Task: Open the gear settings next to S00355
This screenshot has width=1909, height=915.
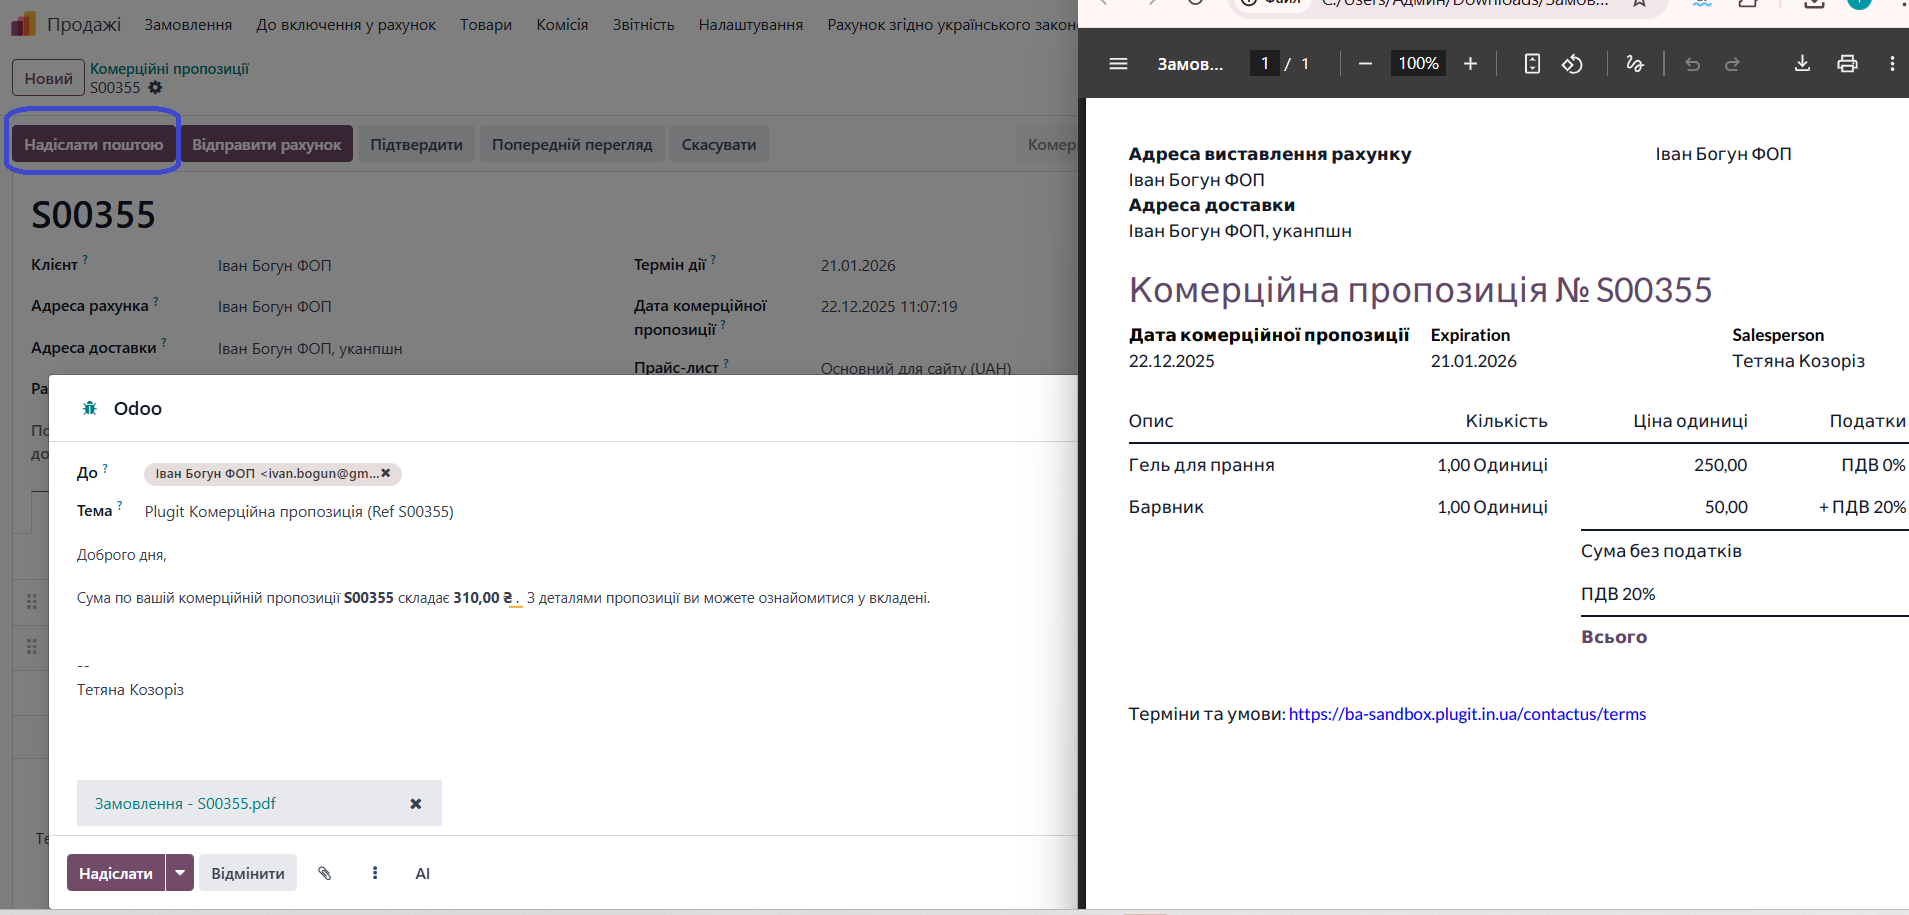Action: 155,88
